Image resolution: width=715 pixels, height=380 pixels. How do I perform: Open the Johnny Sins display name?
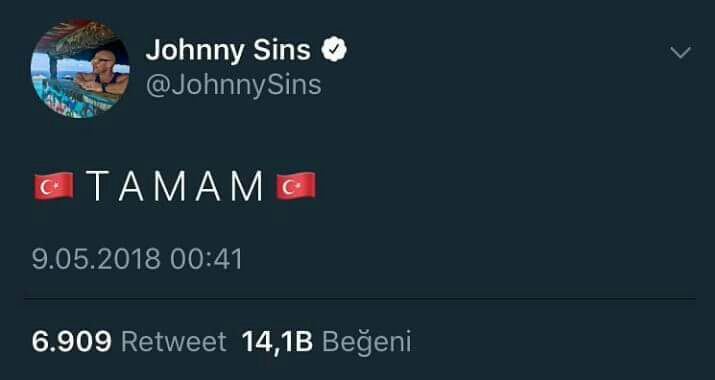tap(228, 50)
